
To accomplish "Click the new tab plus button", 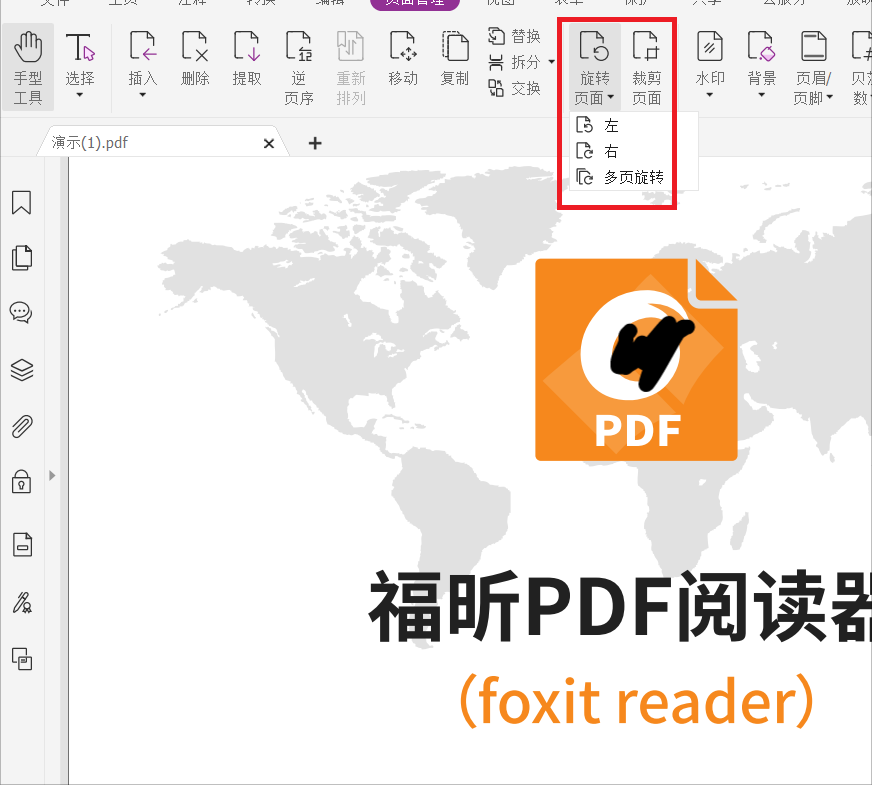I will (314, 143).
